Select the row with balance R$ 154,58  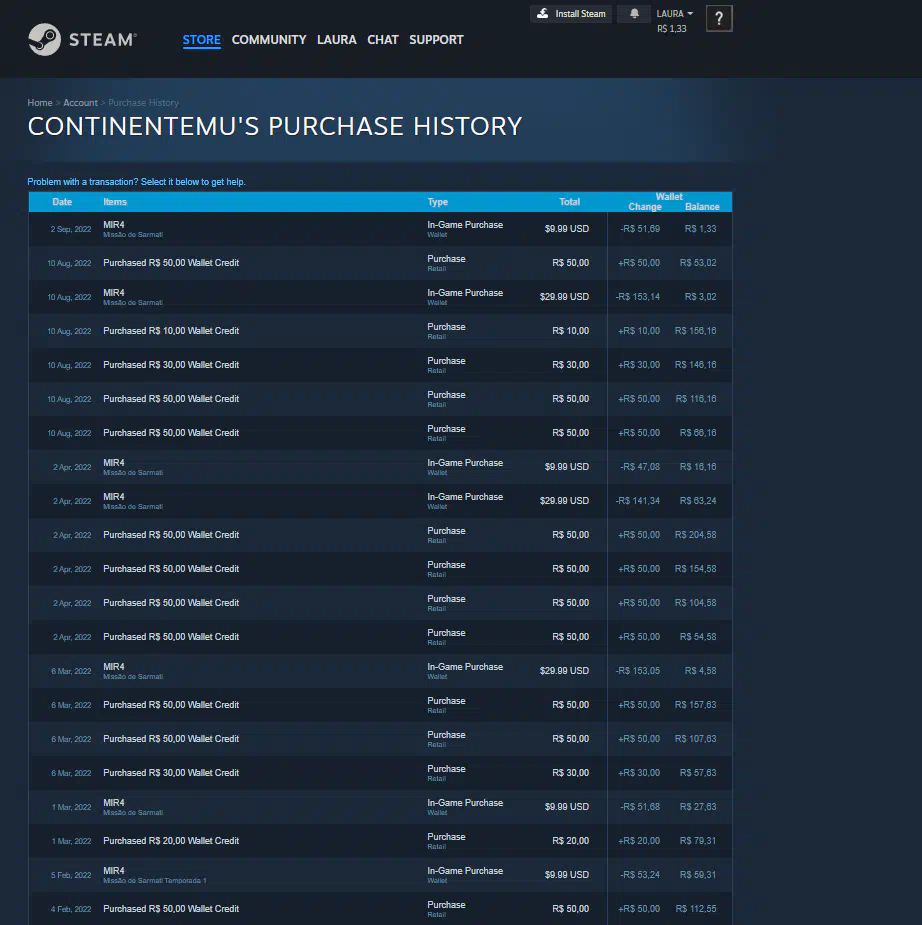tap(380, 569)
